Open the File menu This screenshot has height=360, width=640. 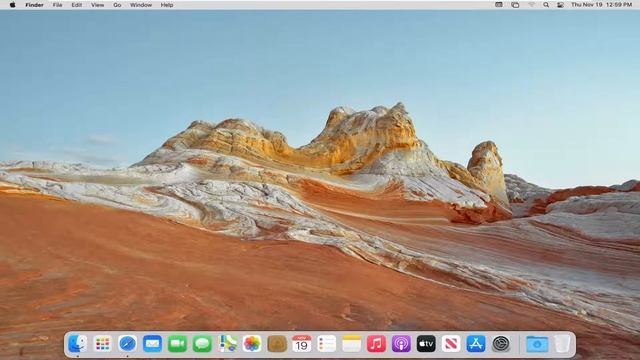pyautogui.click(x=58, y=5)
